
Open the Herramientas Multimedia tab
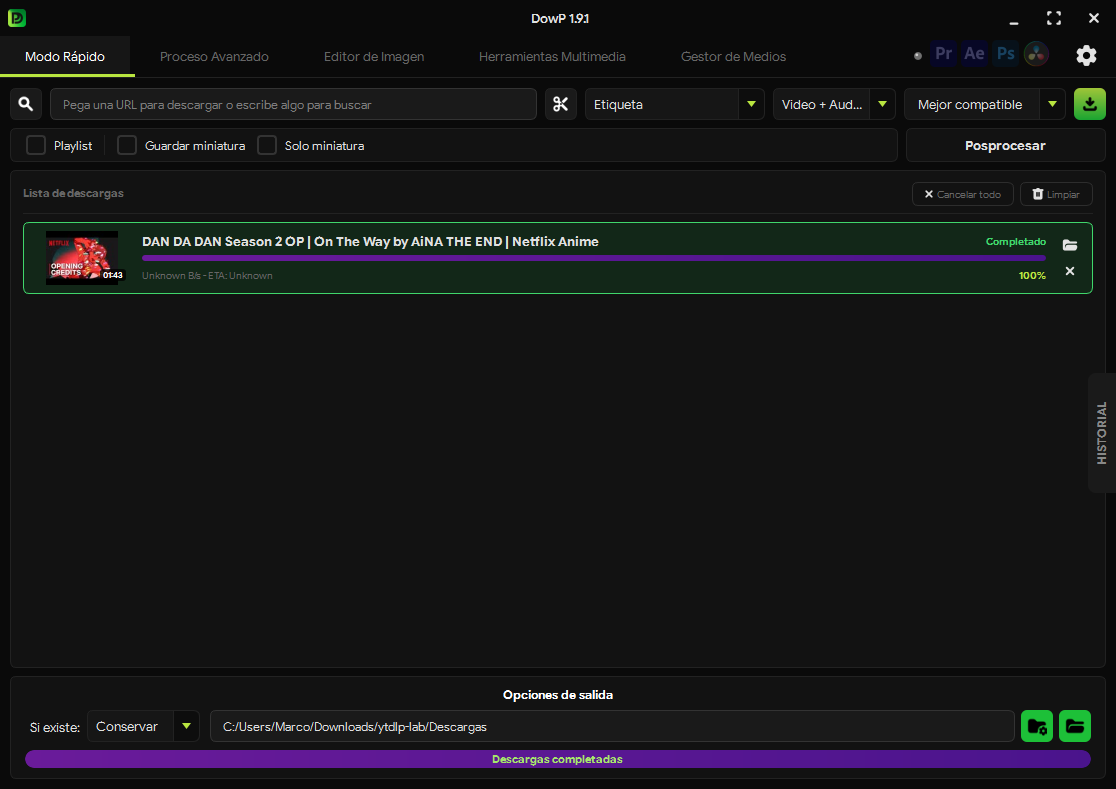(552, 56)
